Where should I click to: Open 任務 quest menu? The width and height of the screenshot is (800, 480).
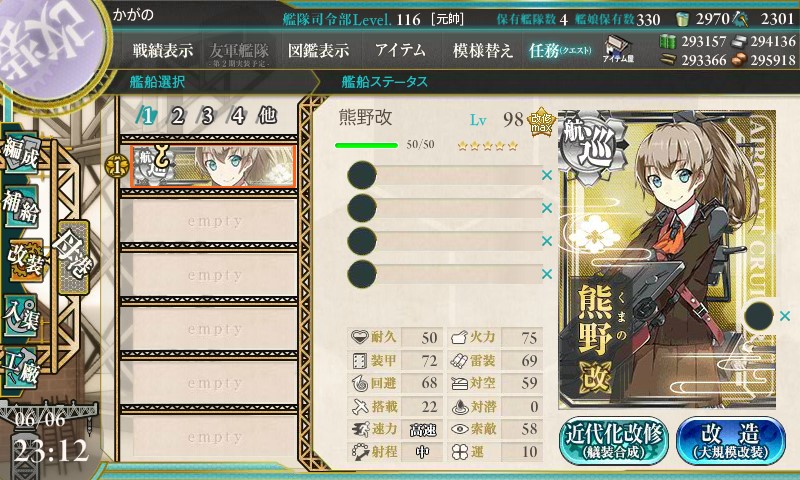click(x=560, y=50)
